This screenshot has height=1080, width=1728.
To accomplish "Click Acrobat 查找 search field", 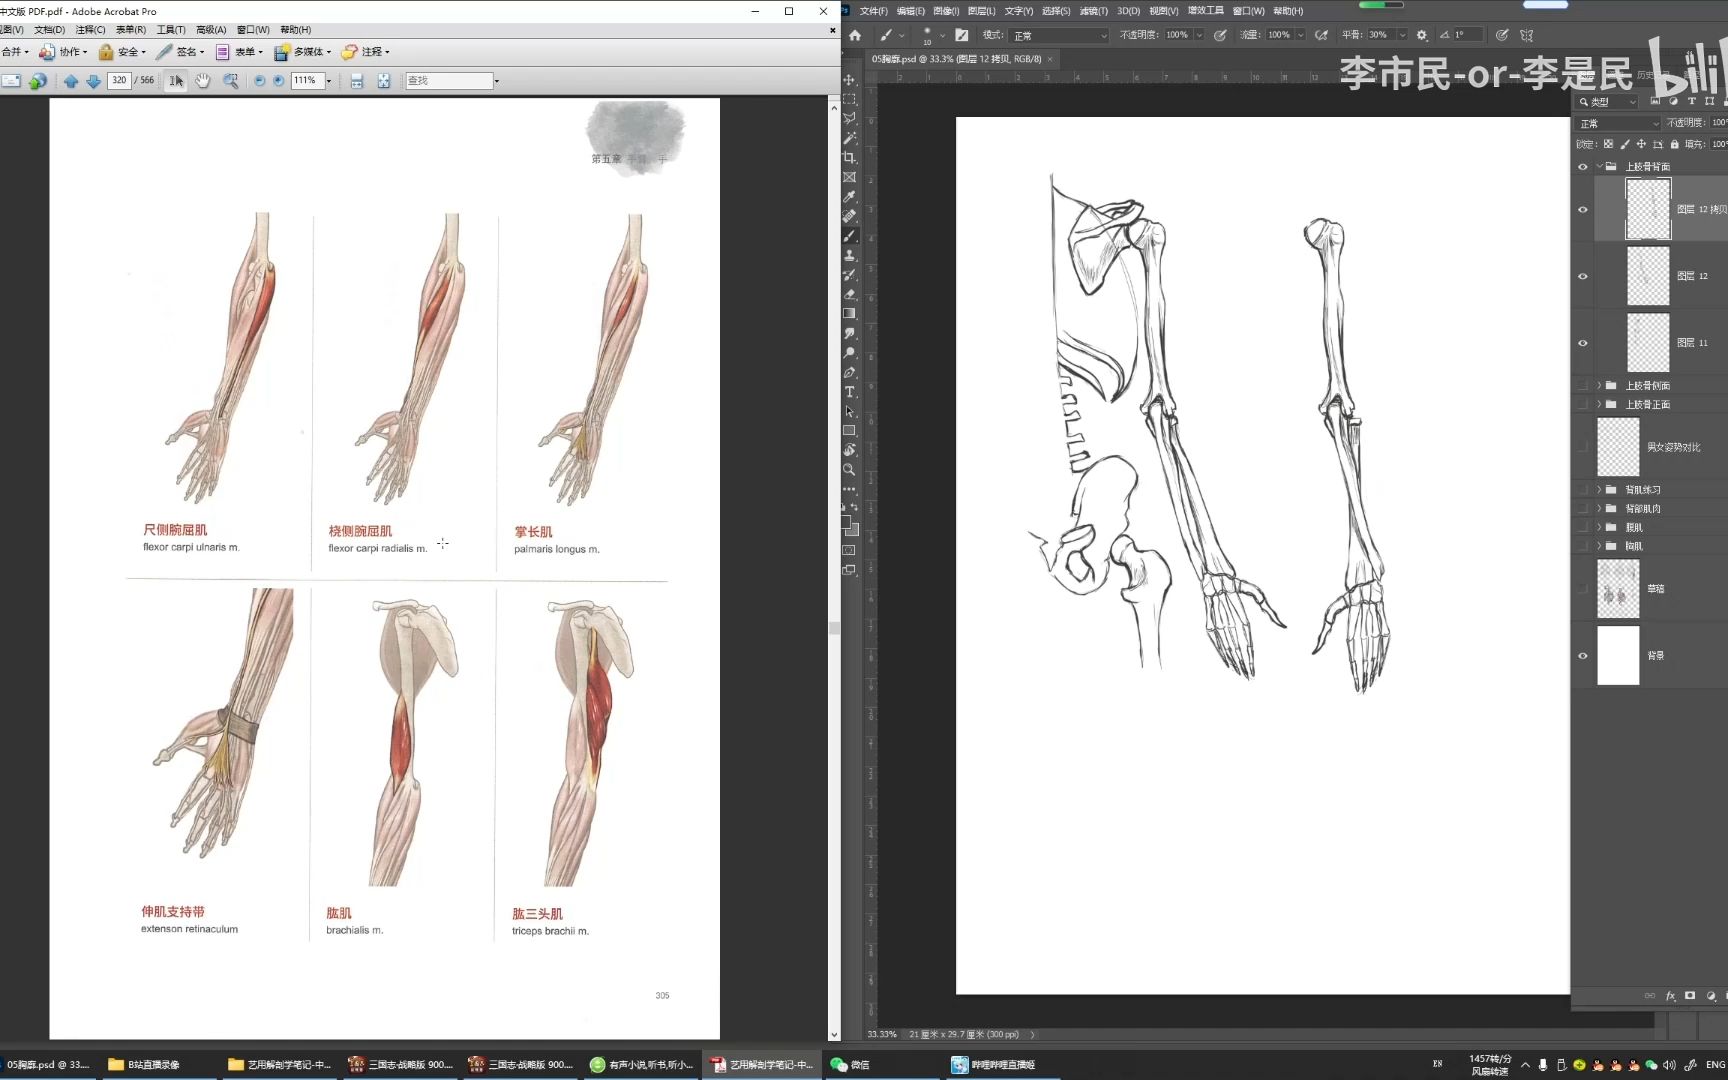I will click(449, 81).
